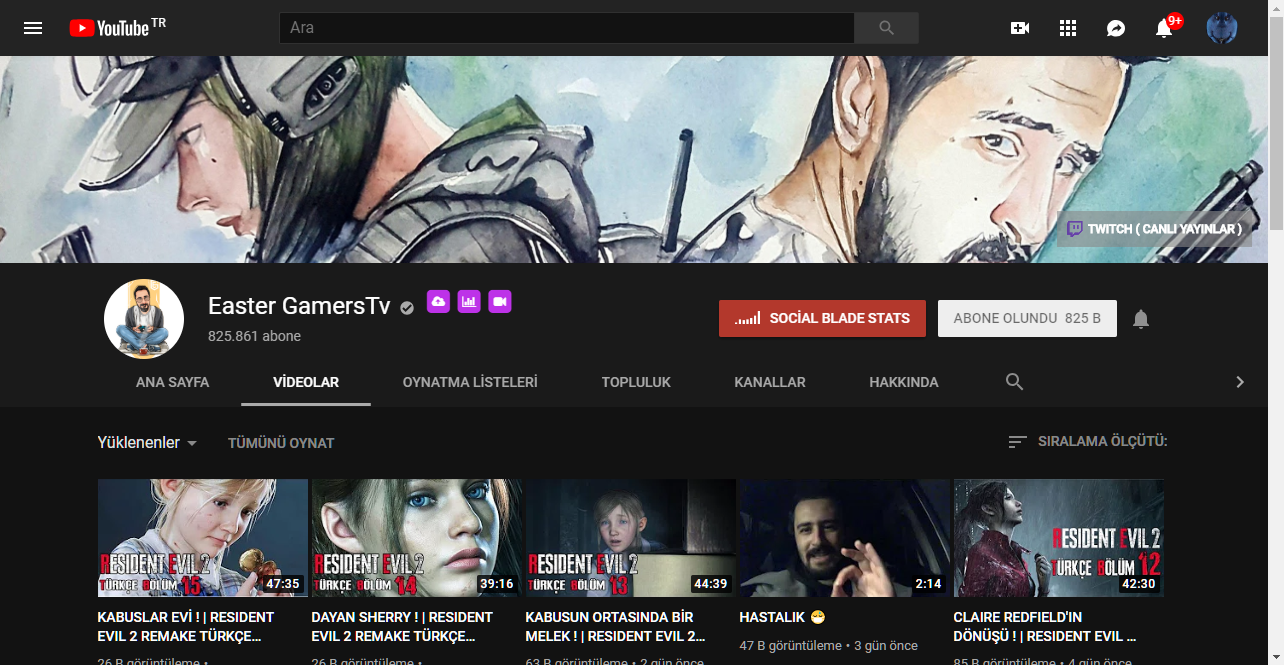This screenshot has width=1284, height=665.
Task: Click the purple bar chart icon
Action: [x=469, y=301]
